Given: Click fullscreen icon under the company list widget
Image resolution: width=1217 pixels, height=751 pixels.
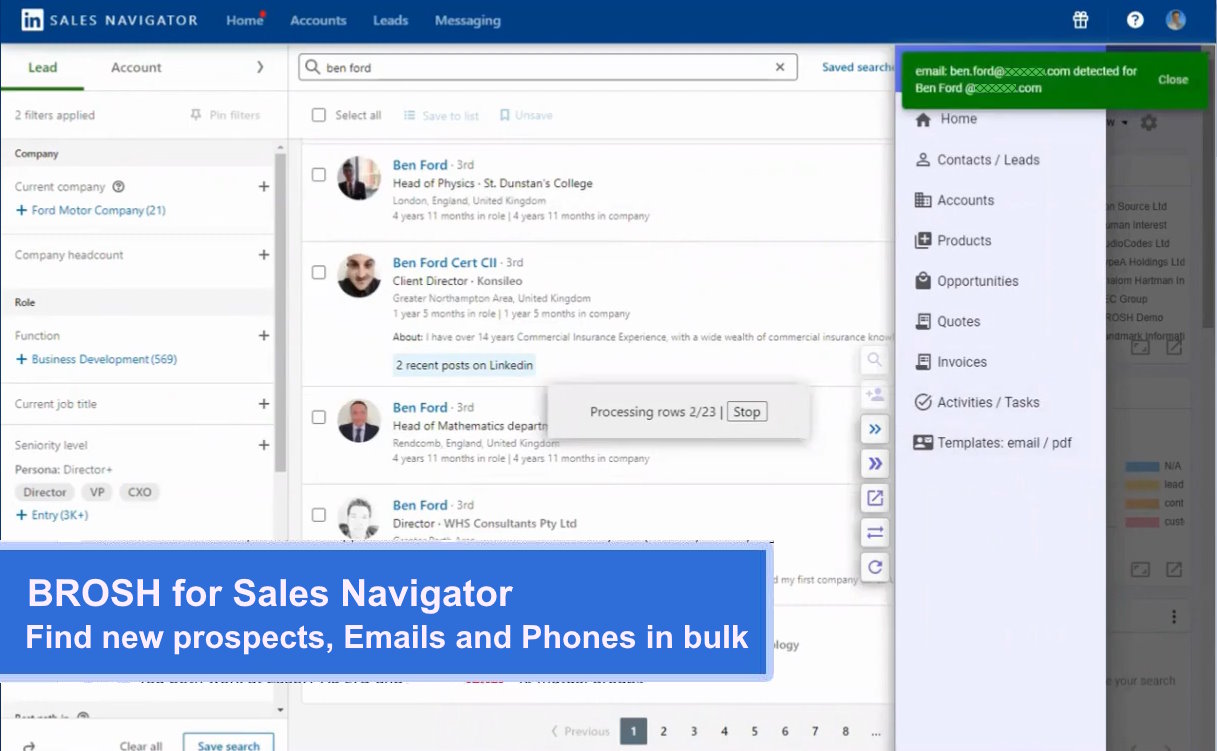Looking at the screenshot, I should pos(1140,347).
